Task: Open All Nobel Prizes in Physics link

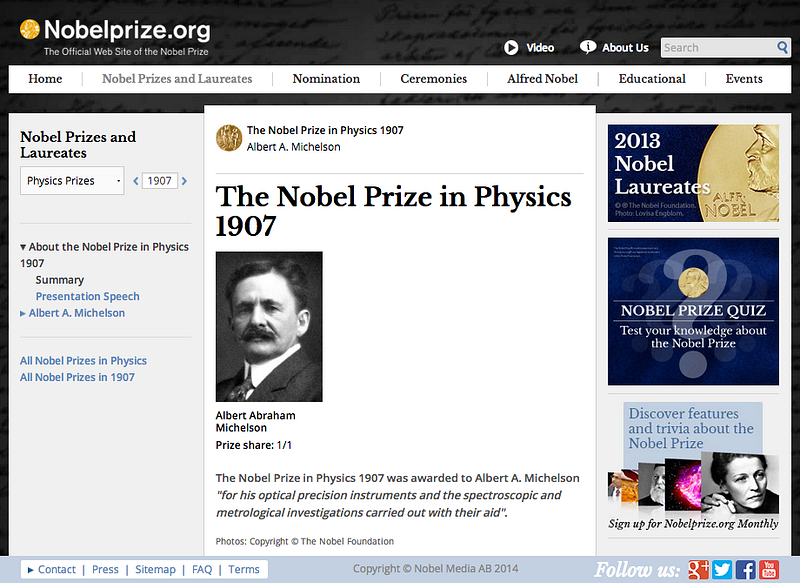Action: tap(83, 361)
